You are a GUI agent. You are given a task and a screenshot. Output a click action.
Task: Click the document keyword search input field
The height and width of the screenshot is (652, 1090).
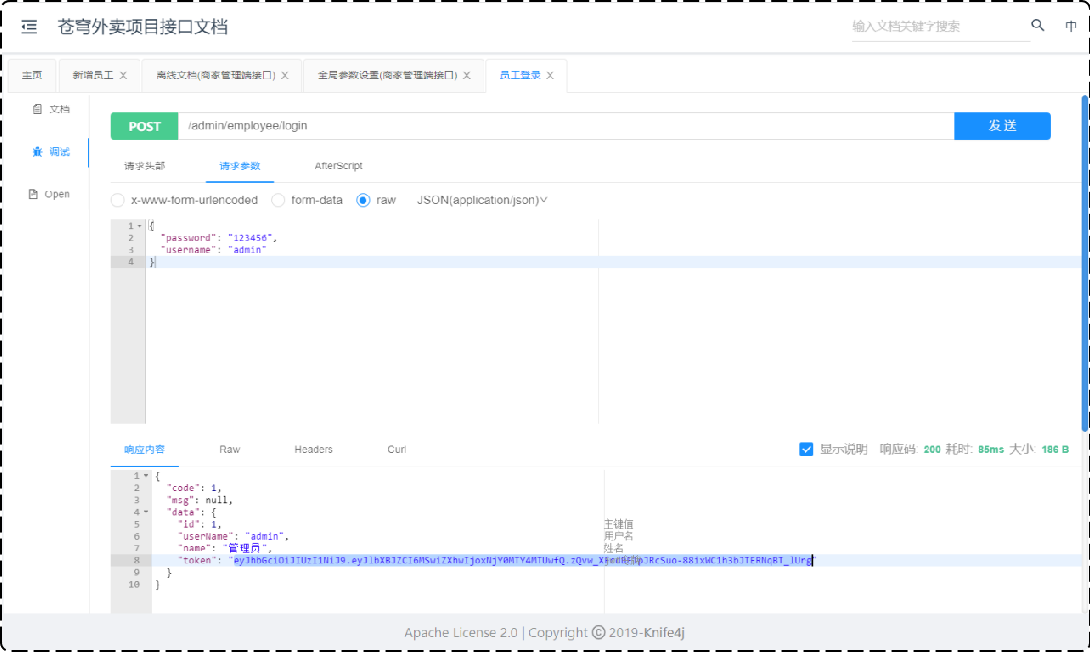(938, 27)
